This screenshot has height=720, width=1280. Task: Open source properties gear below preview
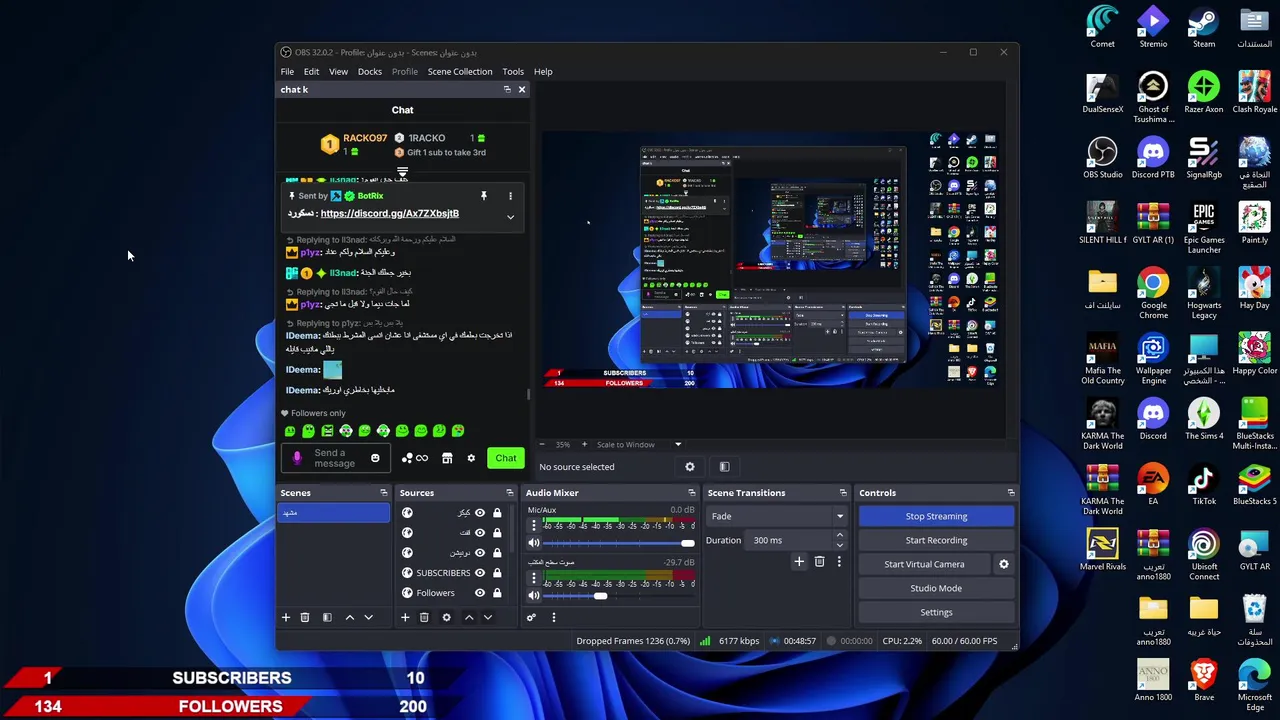(689, 467)
